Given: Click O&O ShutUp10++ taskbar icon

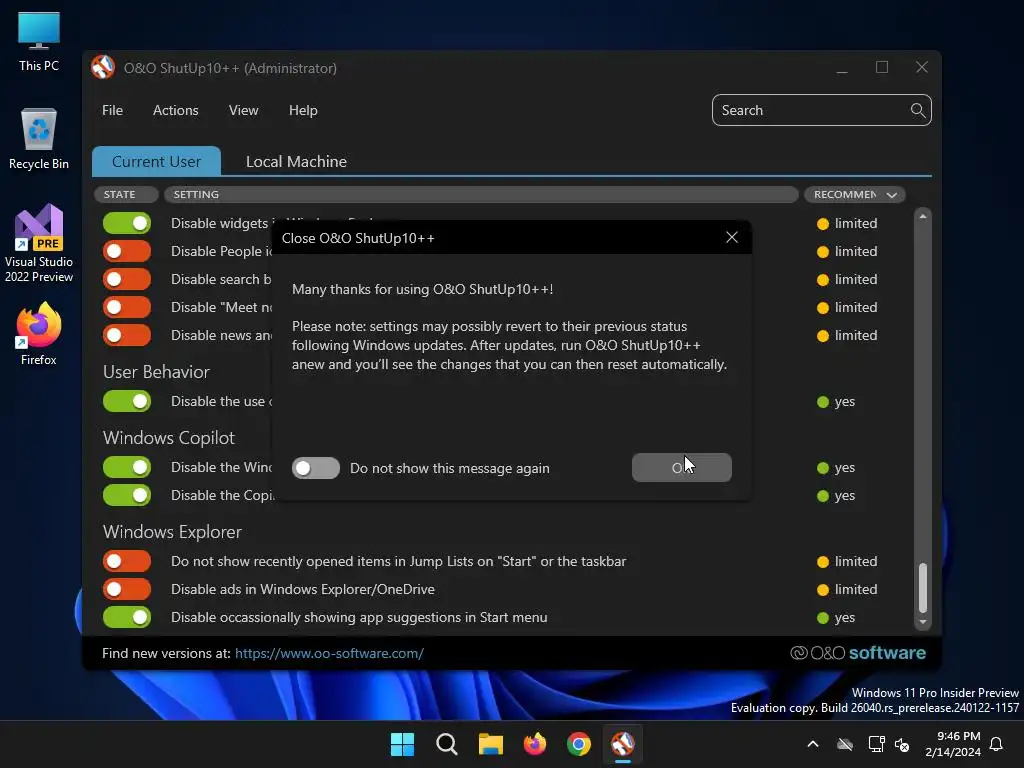Looking at the screenshot, I should click(623, 744).
